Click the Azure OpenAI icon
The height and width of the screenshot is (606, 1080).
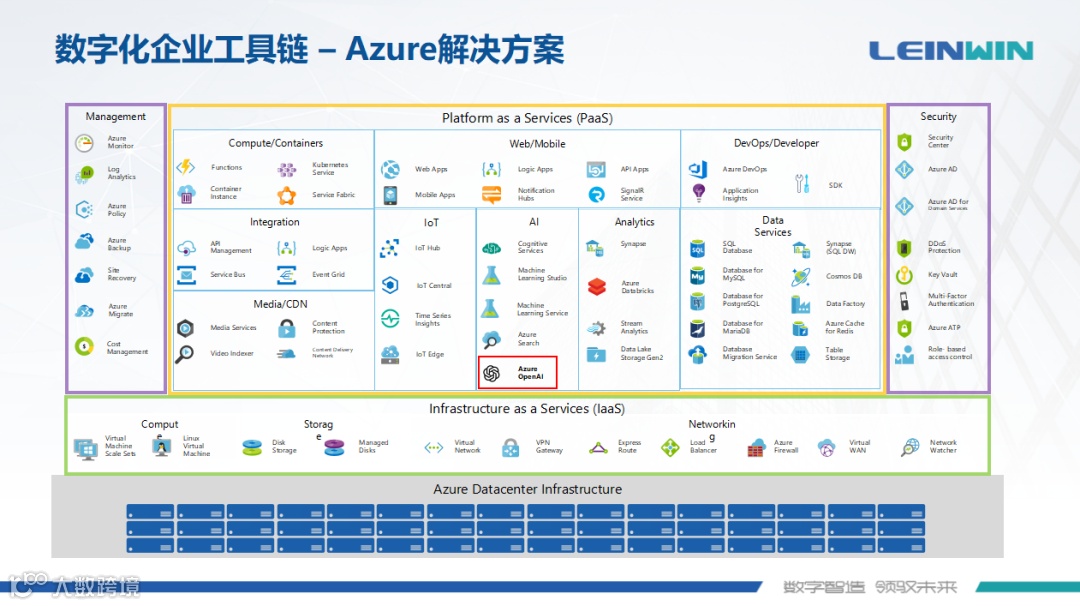tap(492, 373)
